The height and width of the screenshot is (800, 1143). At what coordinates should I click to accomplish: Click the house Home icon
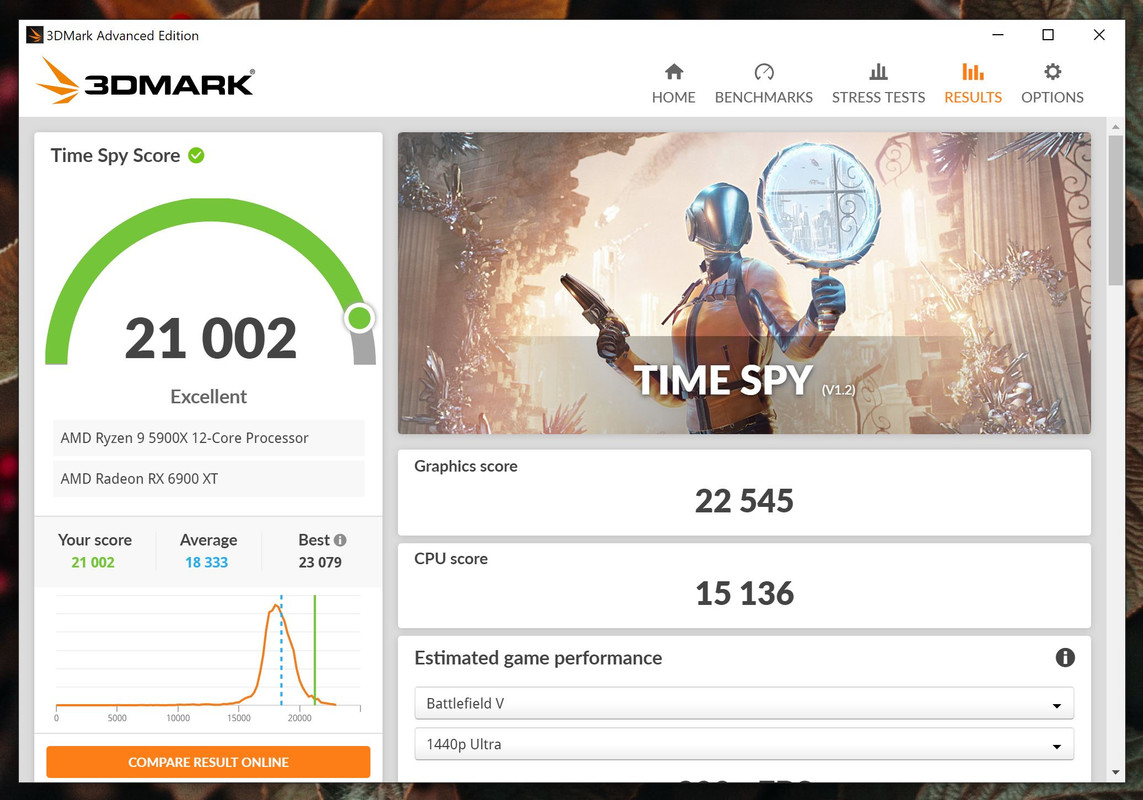tap(674, 71)
